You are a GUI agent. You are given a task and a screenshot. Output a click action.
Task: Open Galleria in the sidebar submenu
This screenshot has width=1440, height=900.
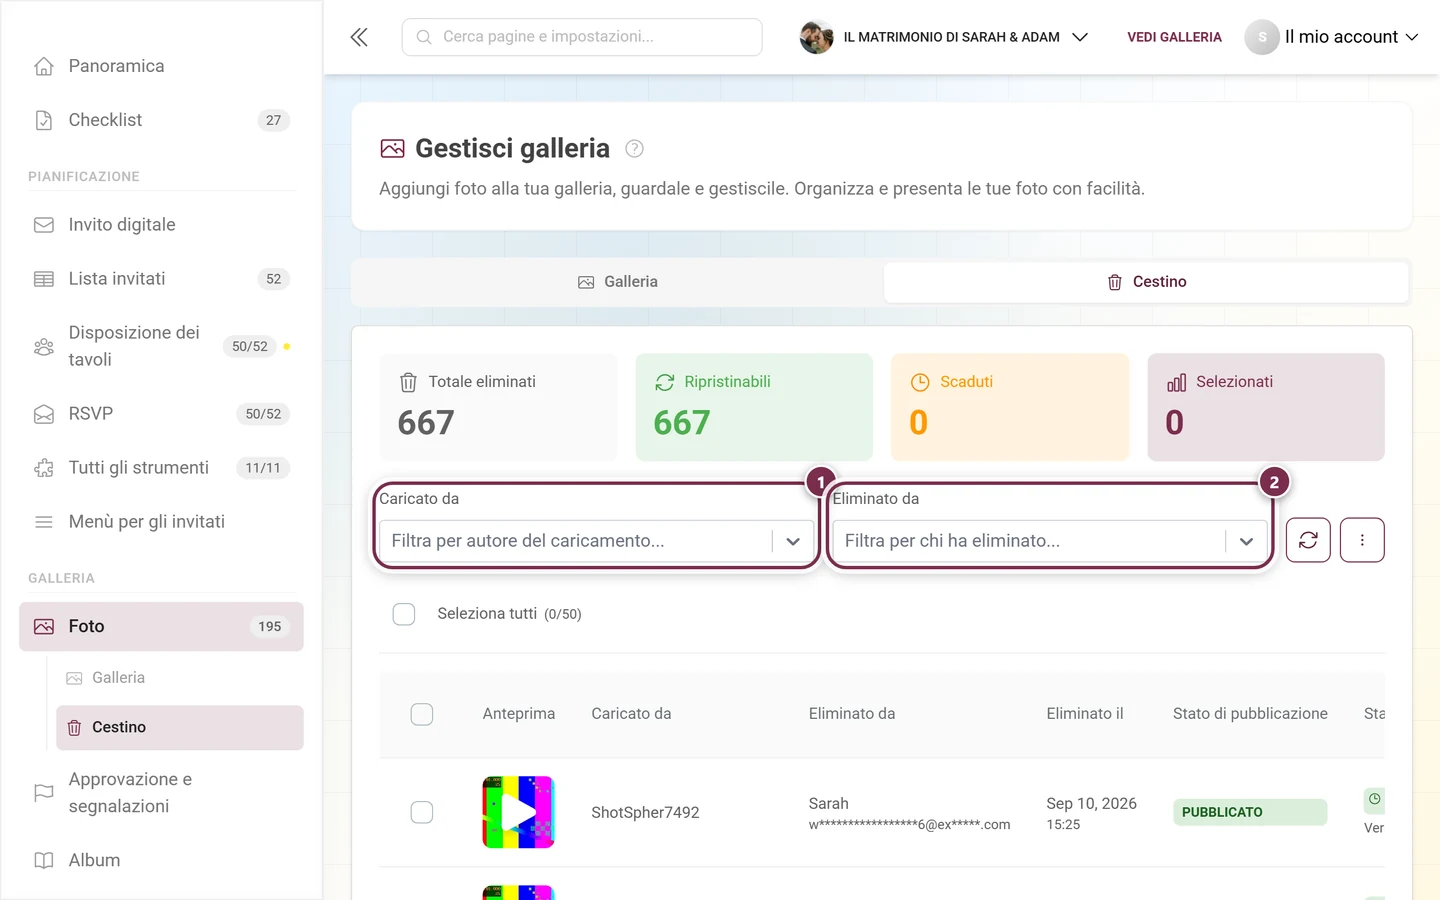click(180, 678)
